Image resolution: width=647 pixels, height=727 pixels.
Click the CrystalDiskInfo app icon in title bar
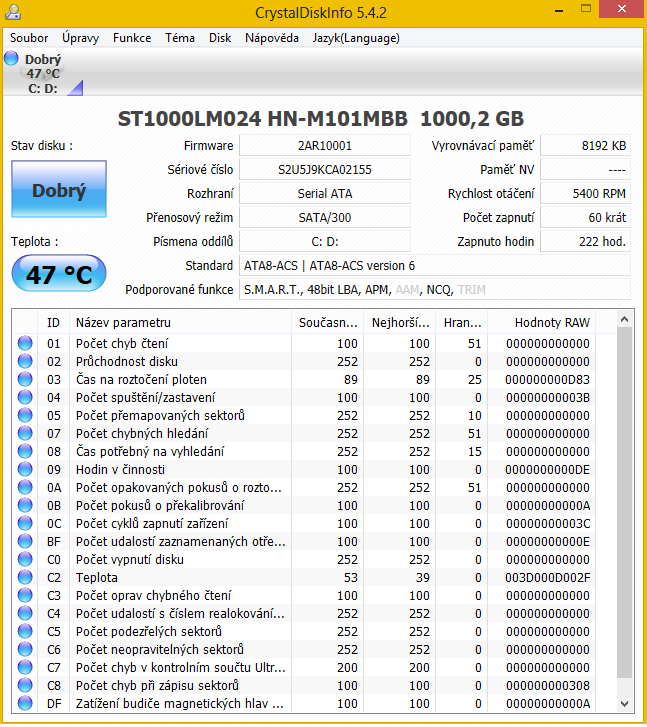tap(12, 12)
